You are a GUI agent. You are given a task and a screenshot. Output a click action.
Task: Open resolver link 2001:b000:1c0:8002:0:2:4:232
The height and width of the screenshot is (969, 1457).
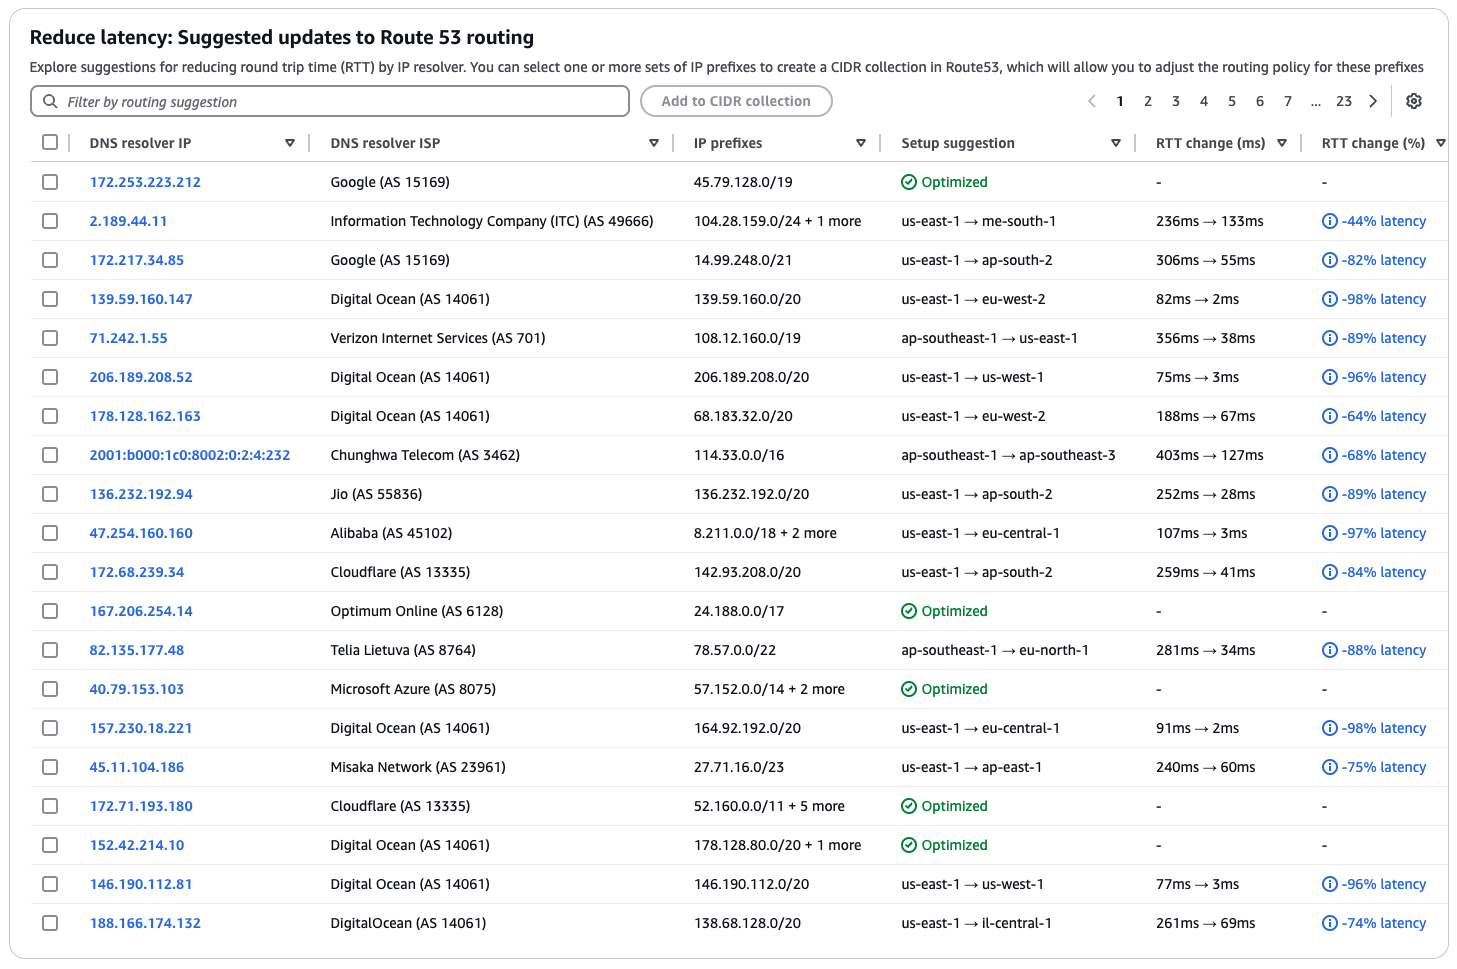(190, 455)
